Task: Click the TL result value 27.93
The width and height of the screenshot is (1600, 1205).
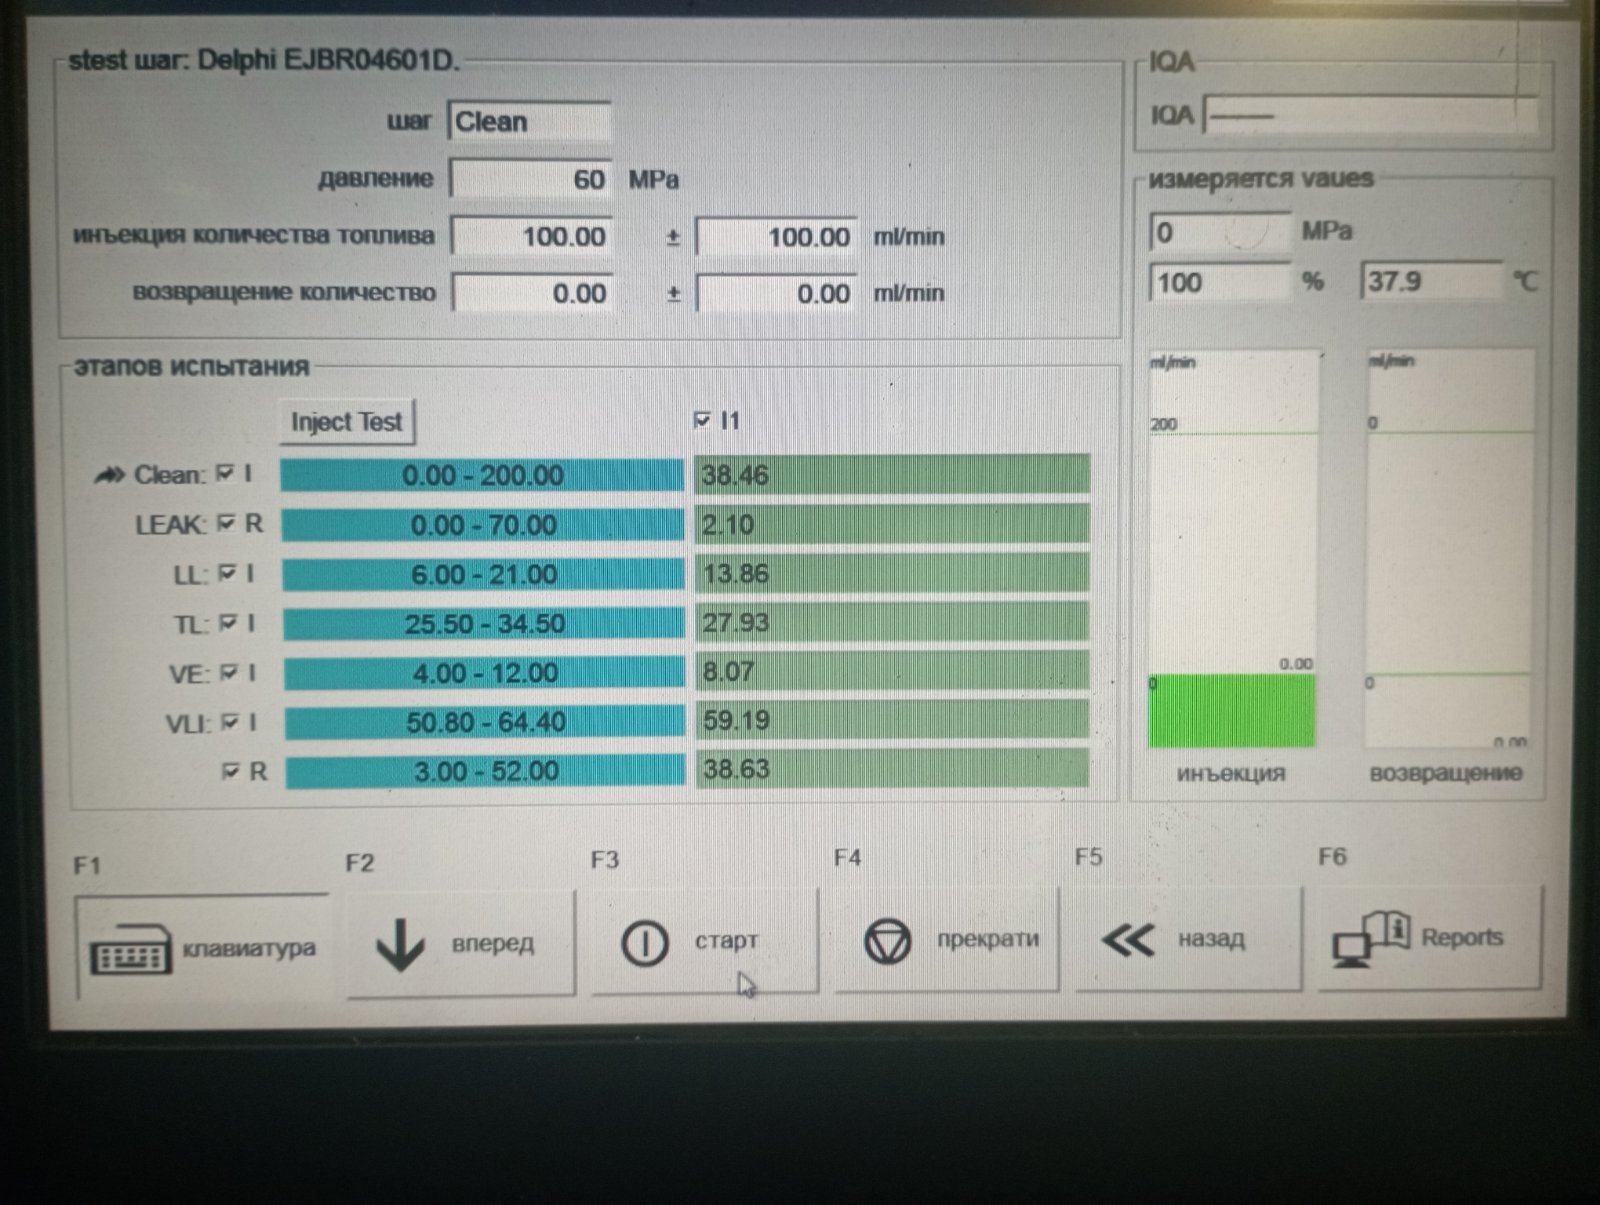Action: [892, 622]
